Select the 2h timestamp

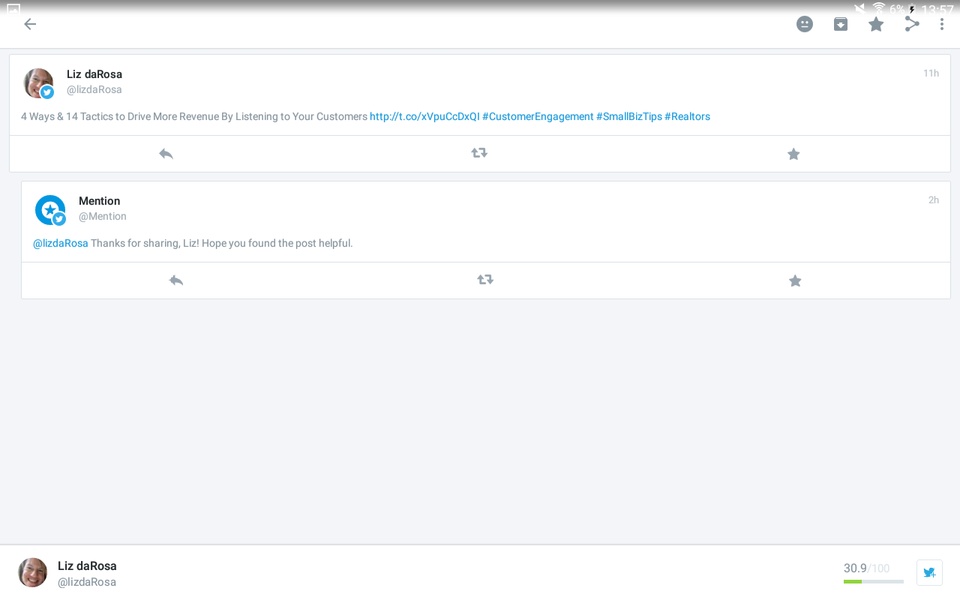coord(933,200)
